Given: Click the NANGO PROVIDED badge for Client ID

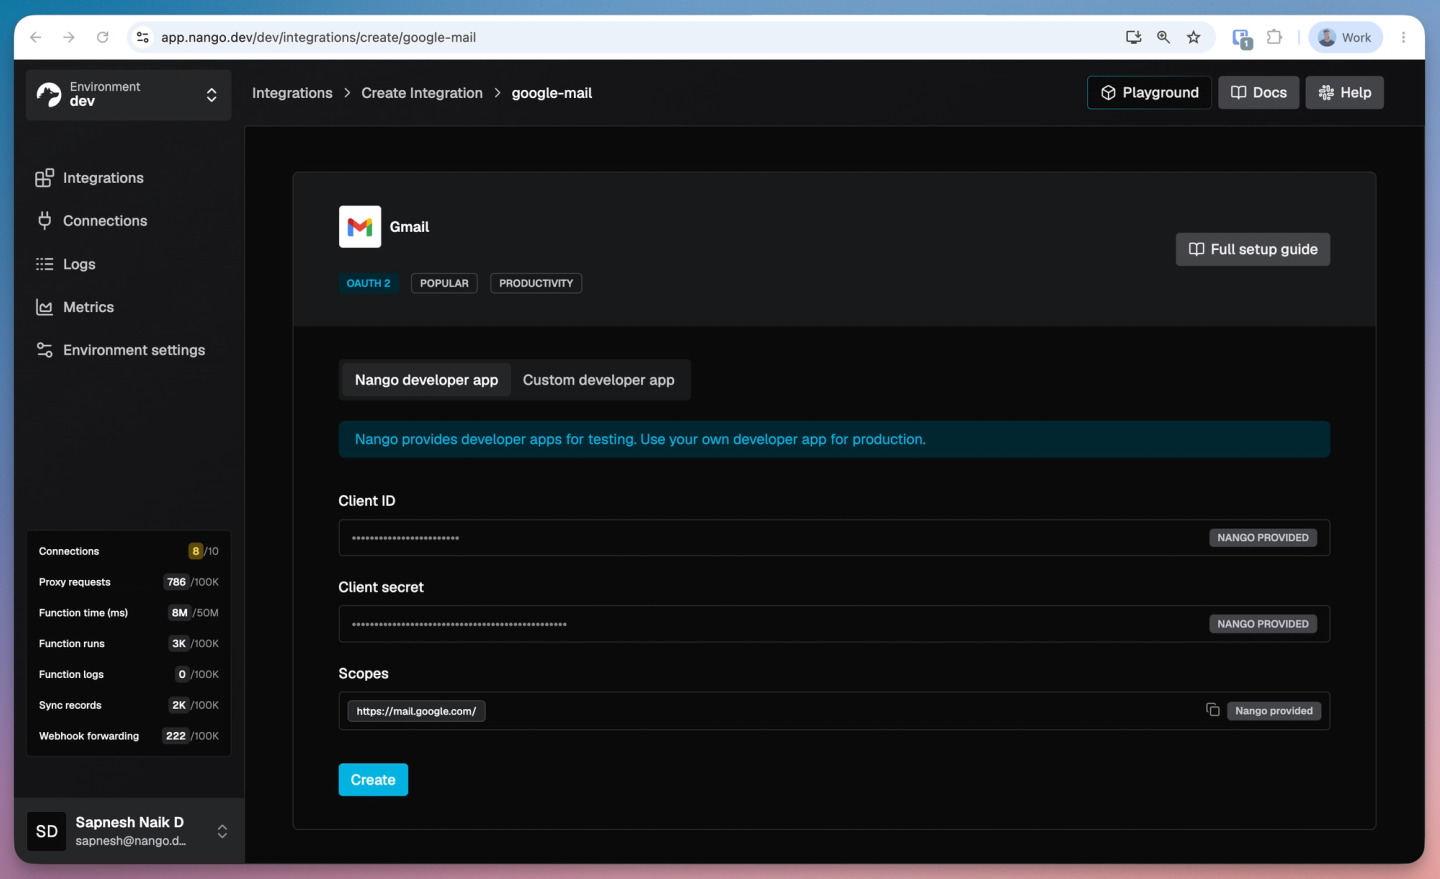Looking at the screenshot, I should 1263,538.
